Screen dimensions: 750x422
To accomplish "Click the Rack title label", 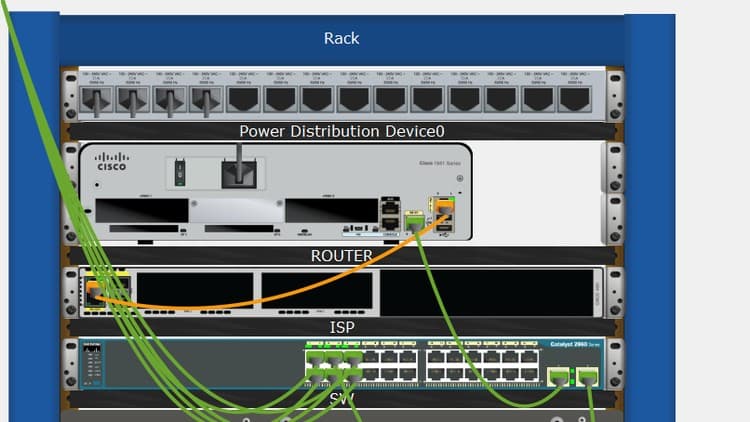I will (x=342, y=38).
